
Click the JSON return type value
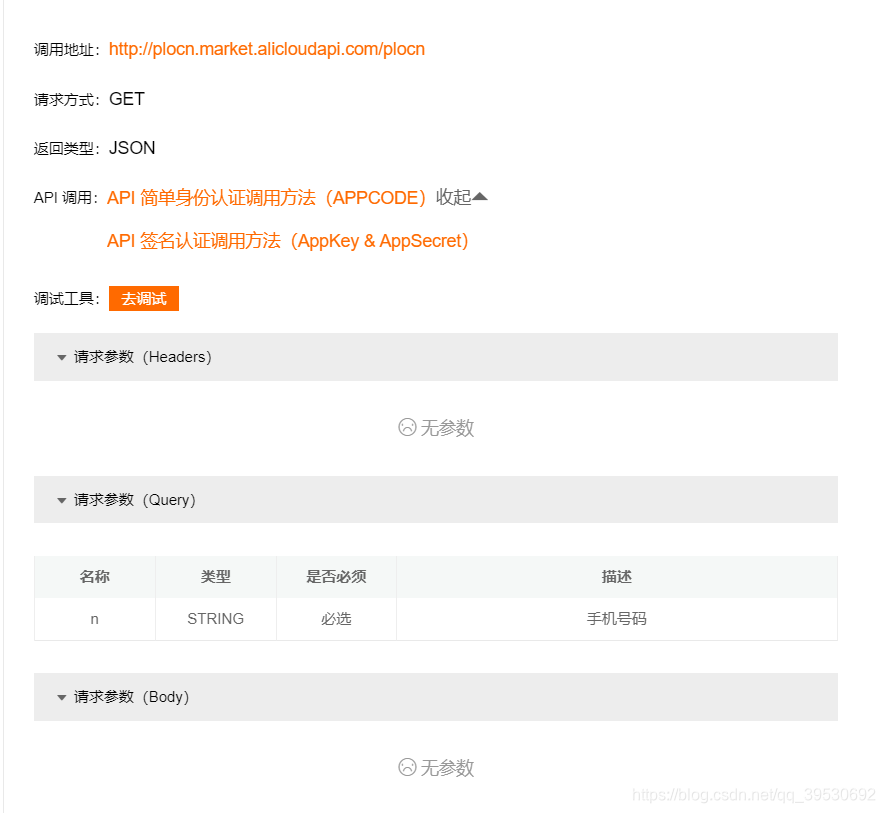132,148
